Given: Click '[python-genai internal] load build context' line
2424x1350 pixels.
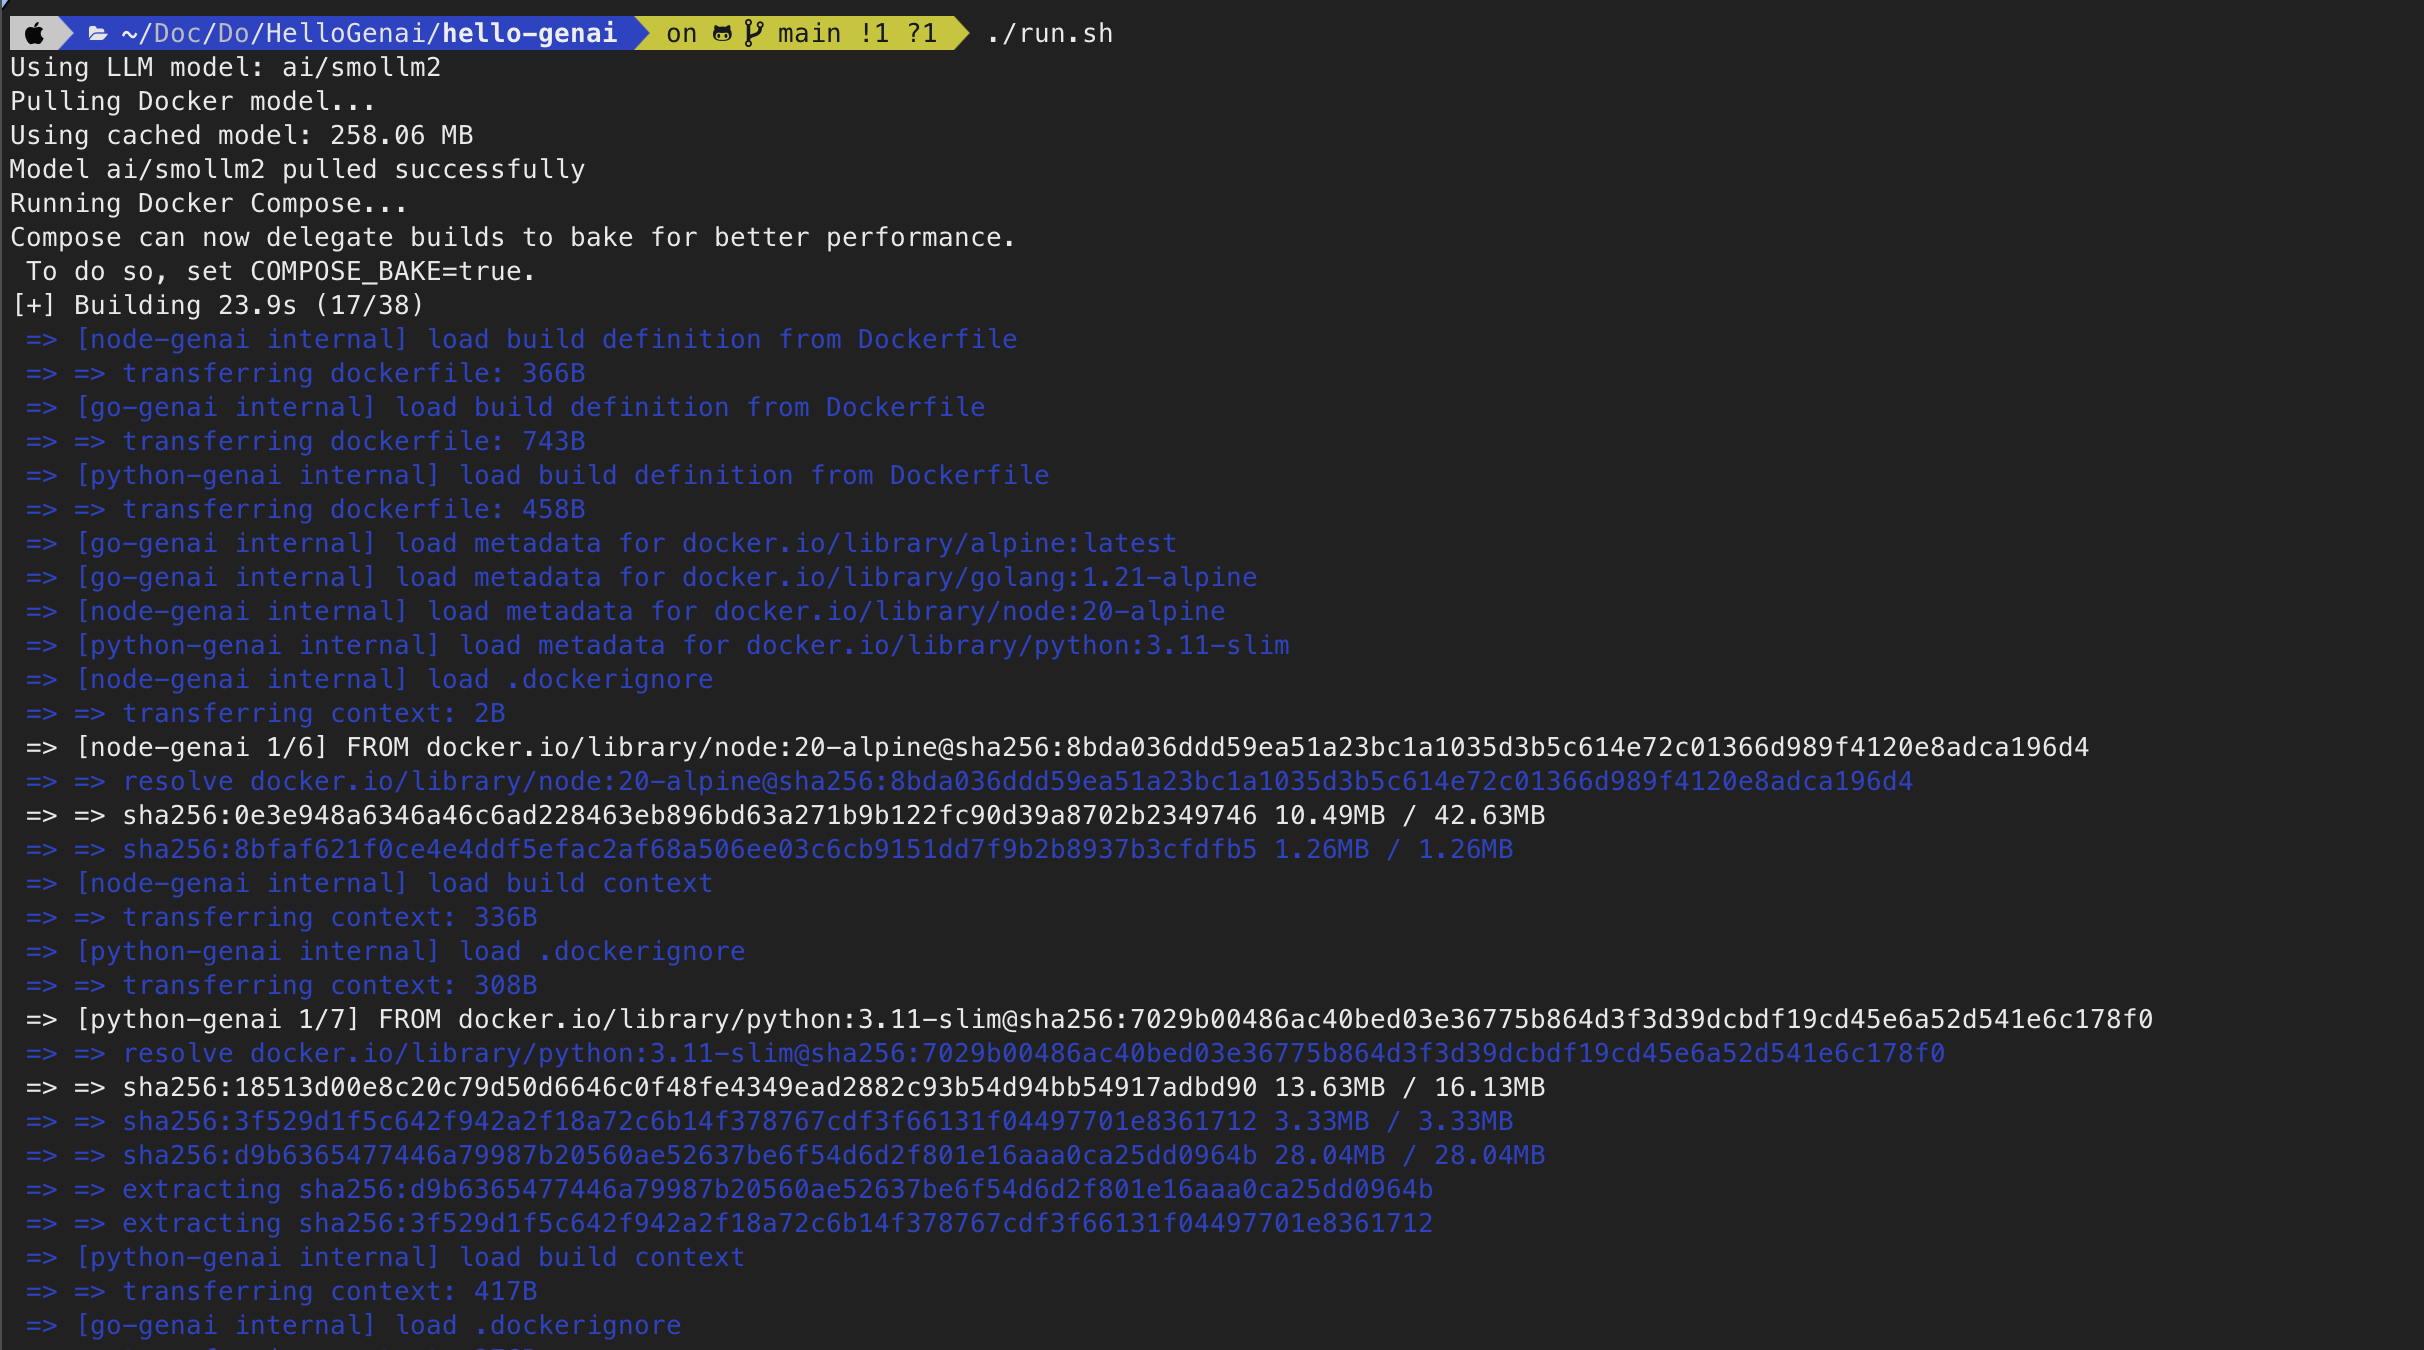Looking at the screenshot, I should pos(385,1258).
